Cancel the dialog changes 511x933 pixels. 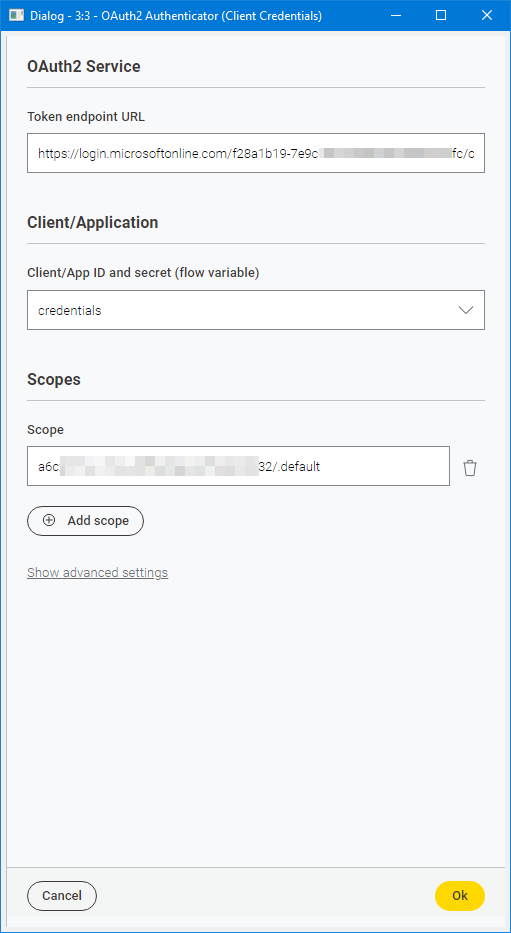[62, 896]
